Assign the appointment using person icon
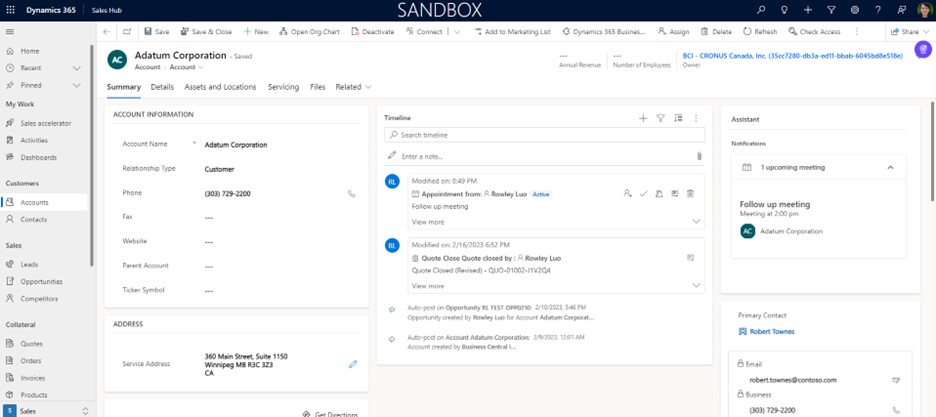This screenshot has width=936, height=417. coord(627,194)
